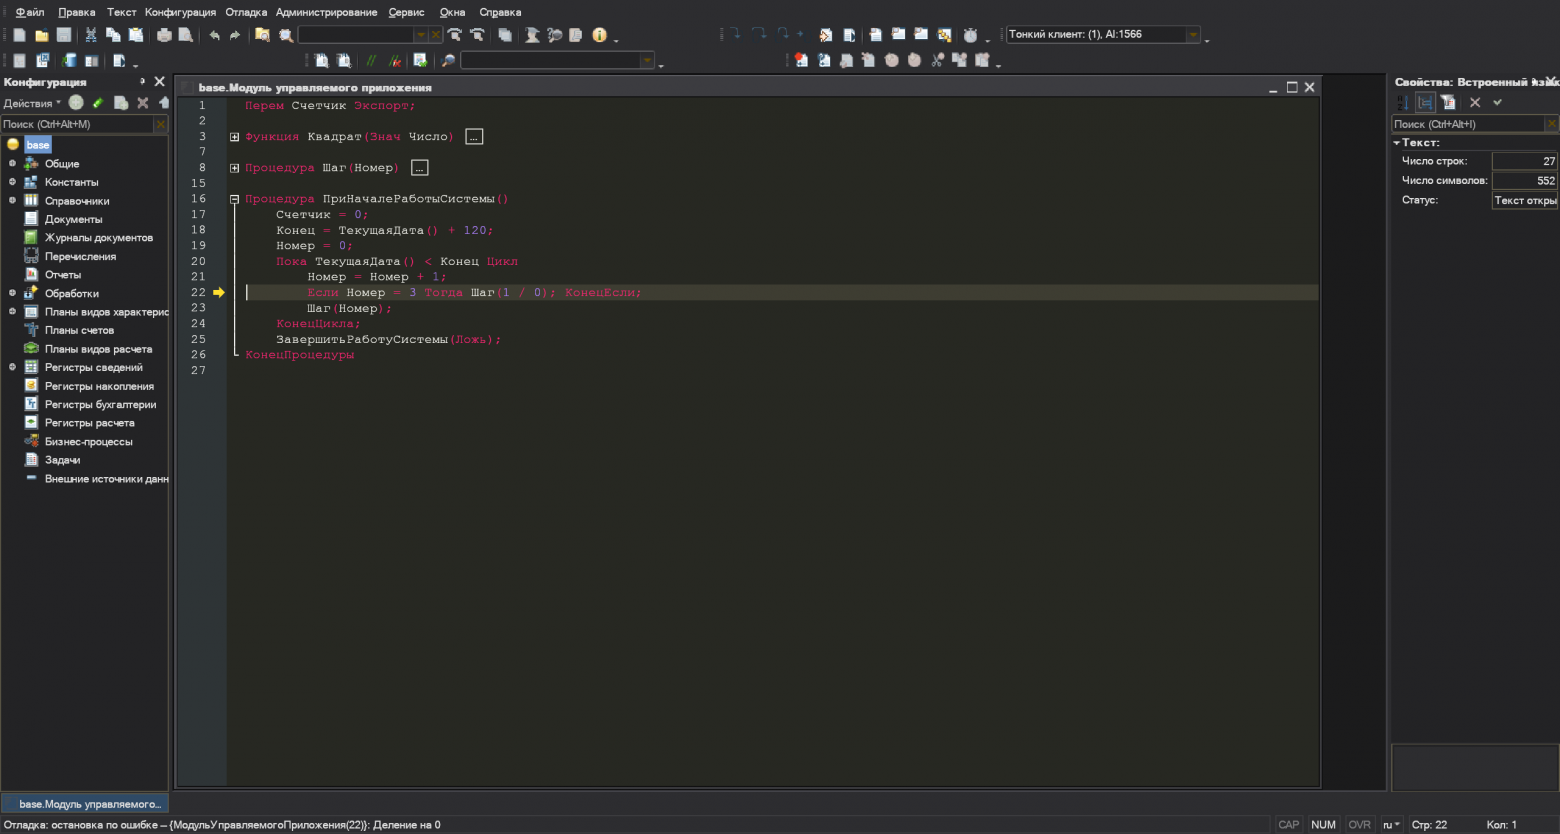The image size is (1560, 834).
Task: Expand the Справочники tree node
Action: click(x=12, y=200)
